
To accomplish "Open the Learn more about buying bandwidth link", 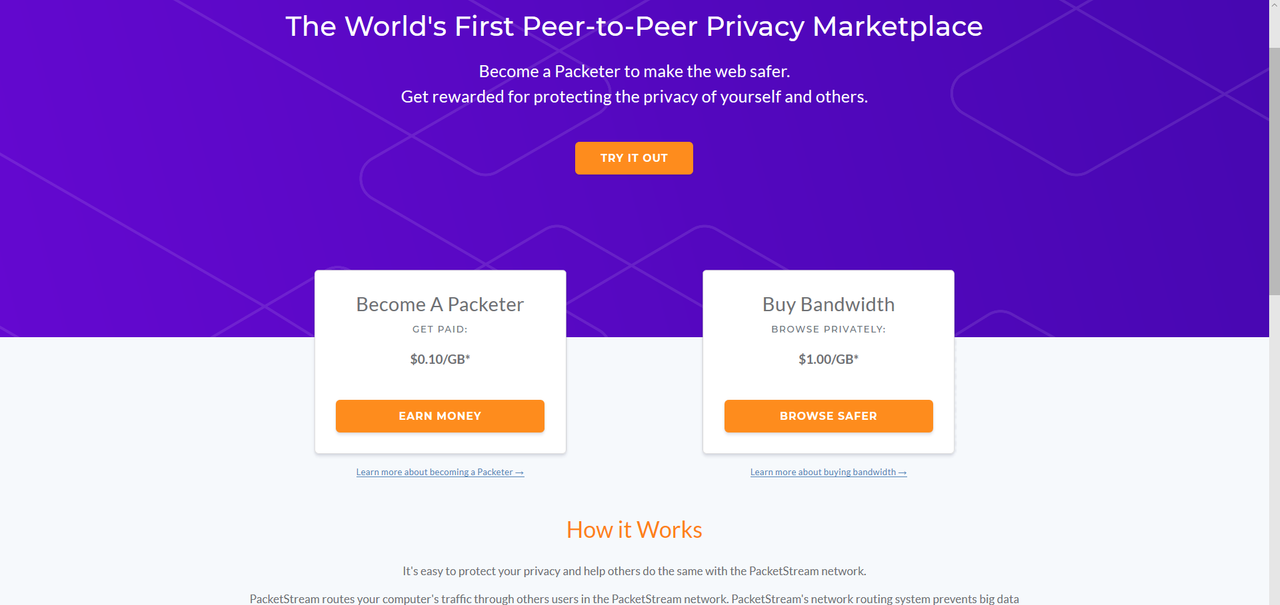I will pyautogui.click(x=829, y=472).
